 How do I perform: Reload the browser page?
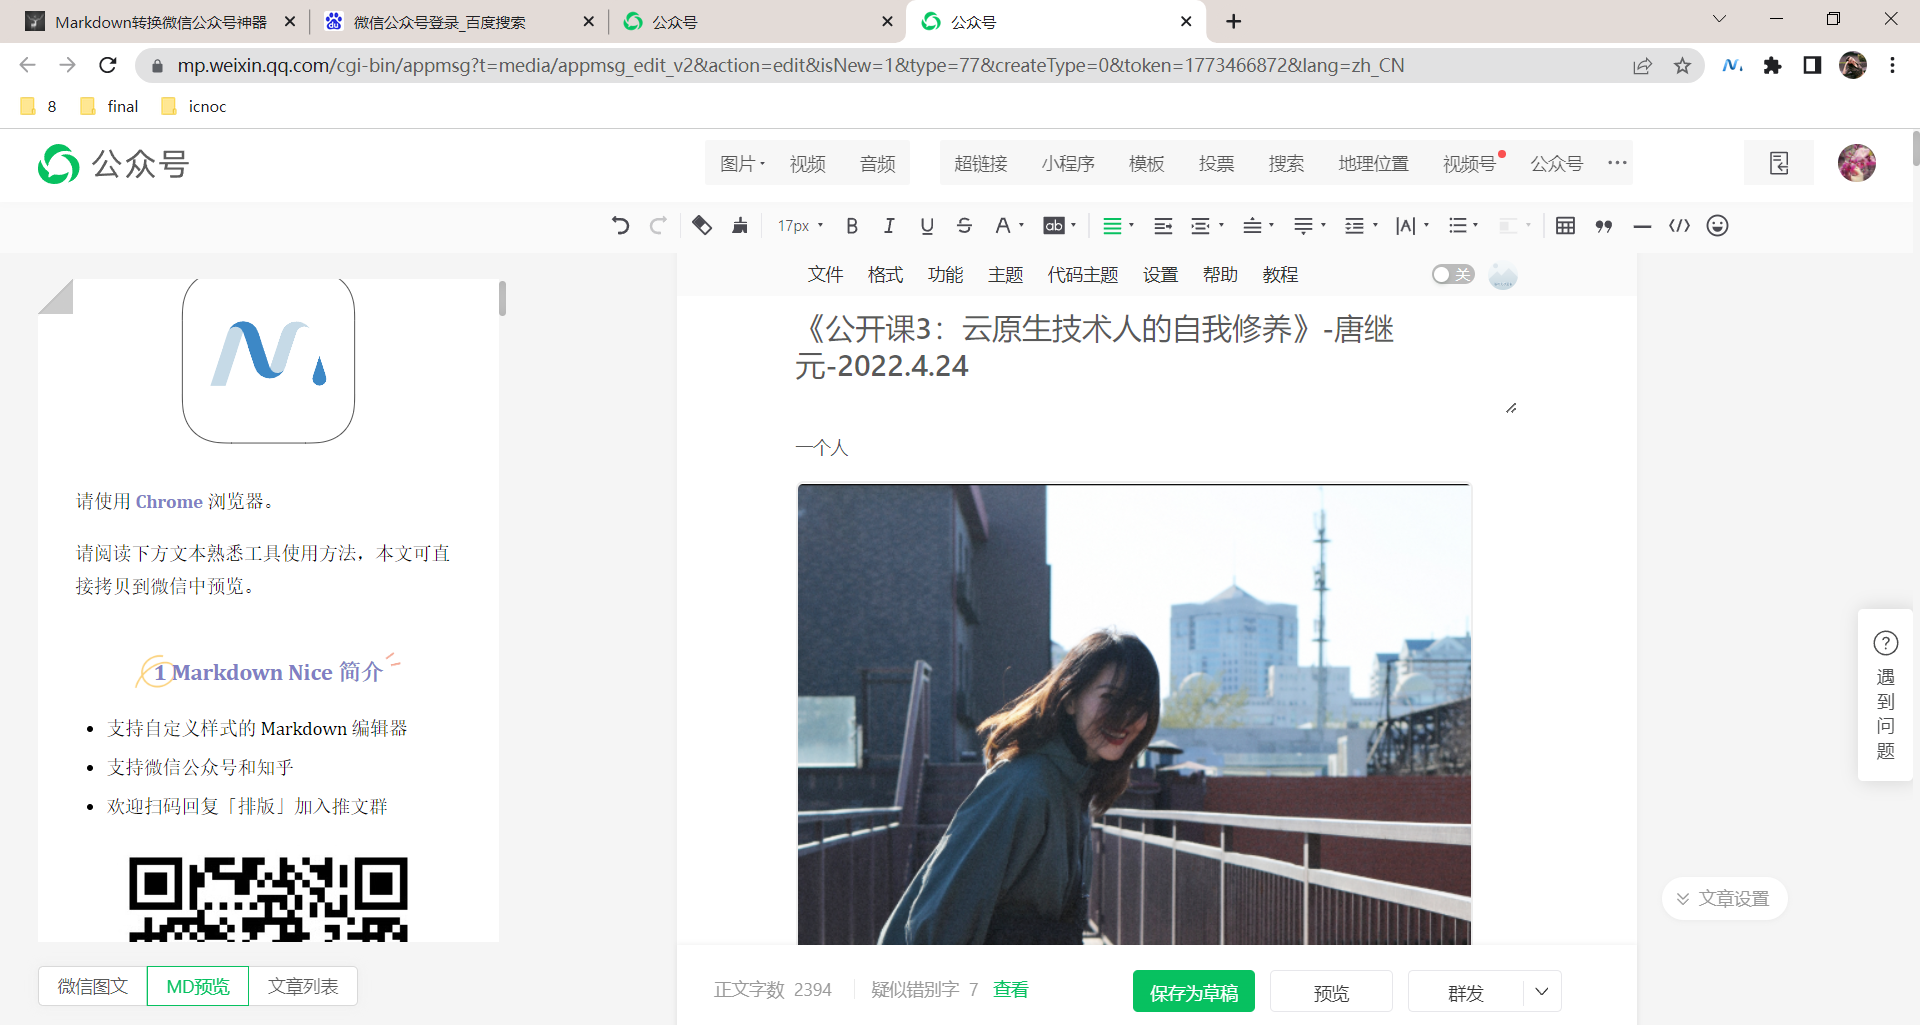click(108, 65)
